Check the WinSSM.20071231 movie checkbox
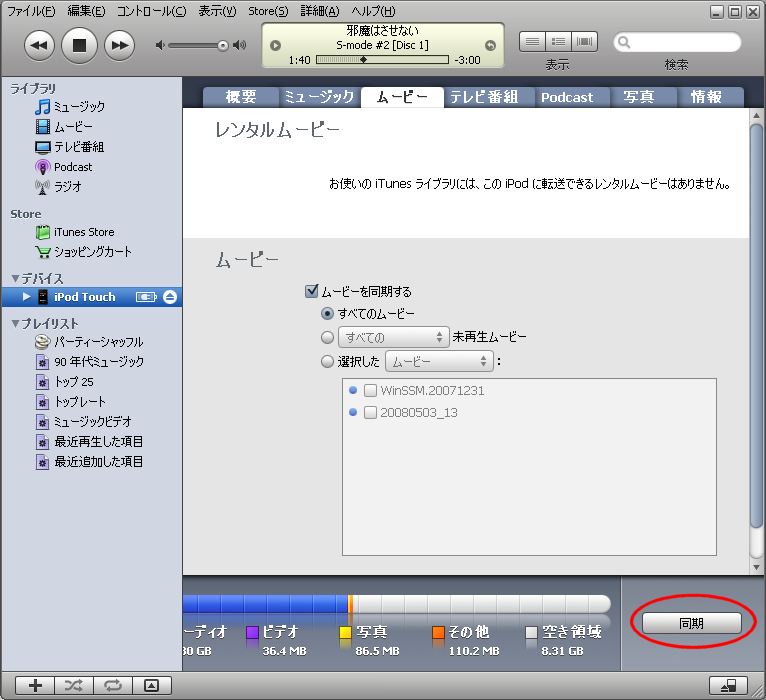This screenshot has width=766, height=700. tap(370, 391)
